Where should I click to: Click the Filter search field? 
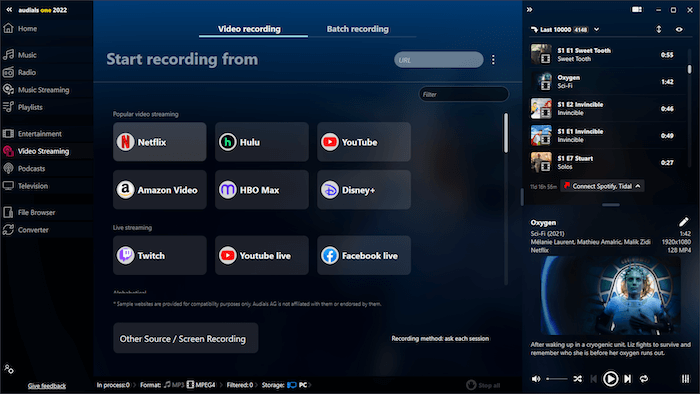(x=463, y=94)
